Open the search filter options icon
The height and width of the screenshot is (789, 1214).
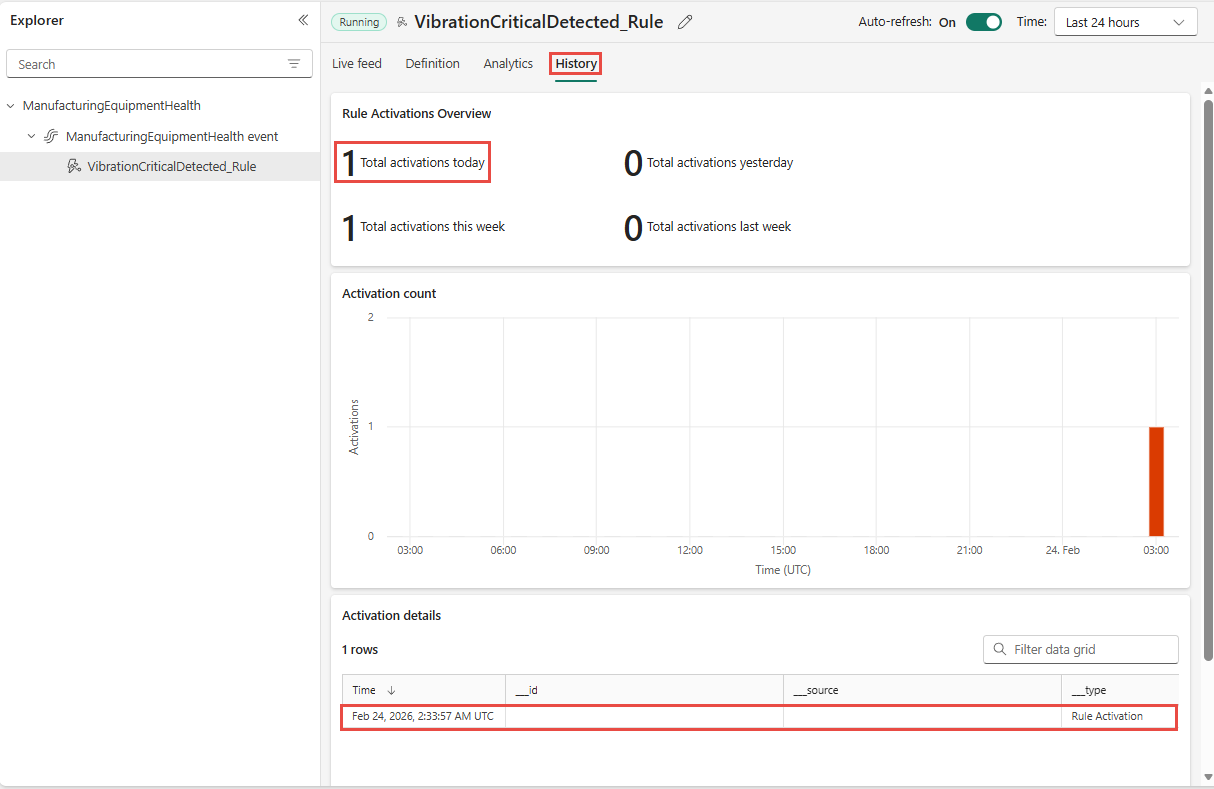click(x=294, y=64)
